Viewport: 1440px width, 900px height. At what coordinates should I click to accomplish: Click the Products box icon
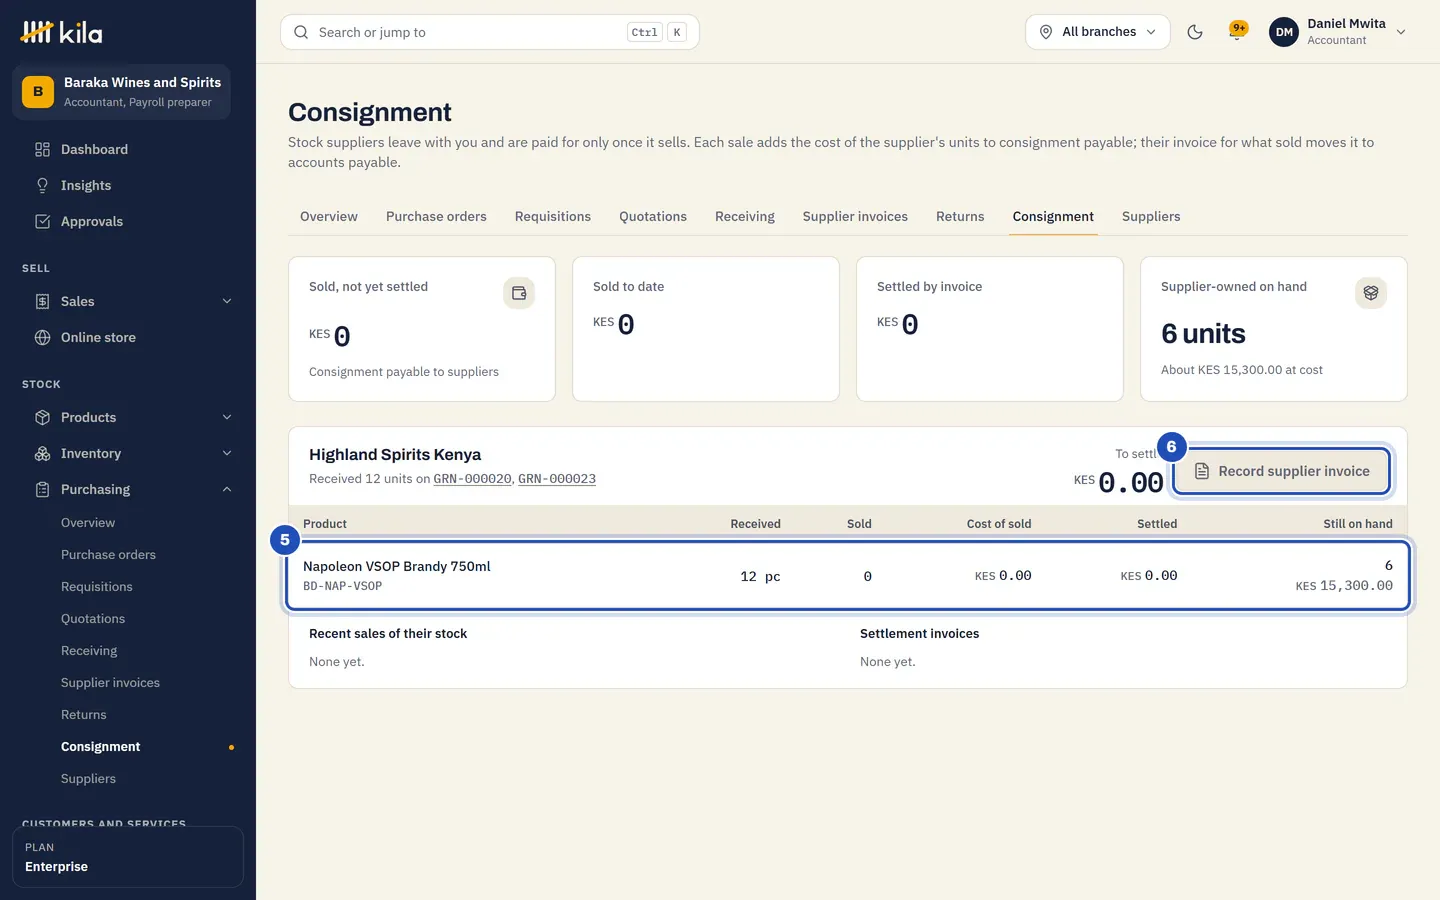tap(42, 417)
